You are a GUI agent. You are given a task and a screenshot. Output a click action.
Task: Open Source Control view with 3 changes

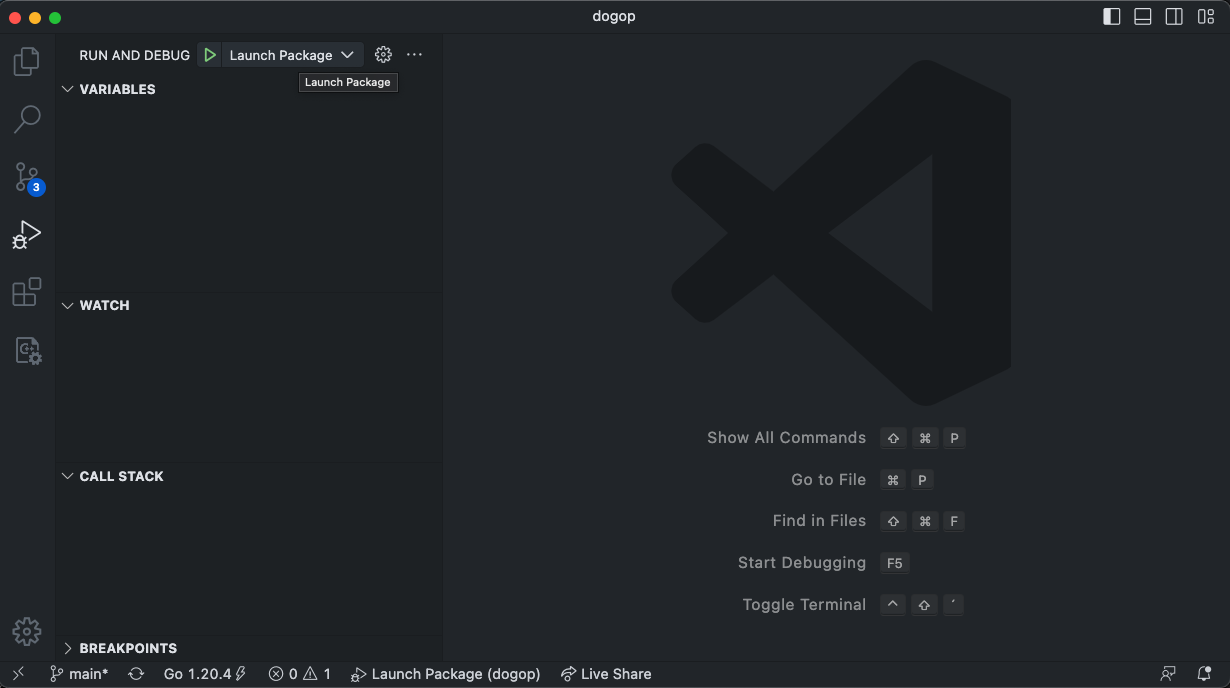pos(27,177)
